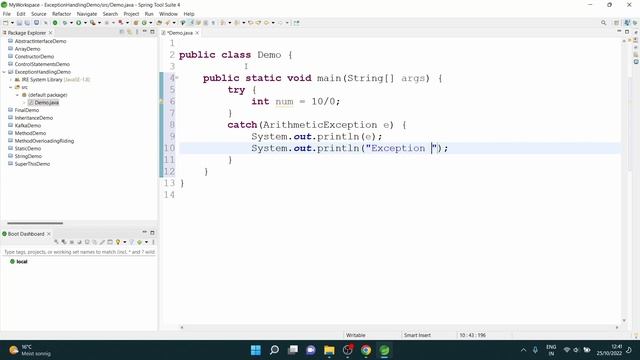Click the Save All toolbar icon
Image resolution: width=640 pixels, height=360 pixels.
(x=27, y=23)
